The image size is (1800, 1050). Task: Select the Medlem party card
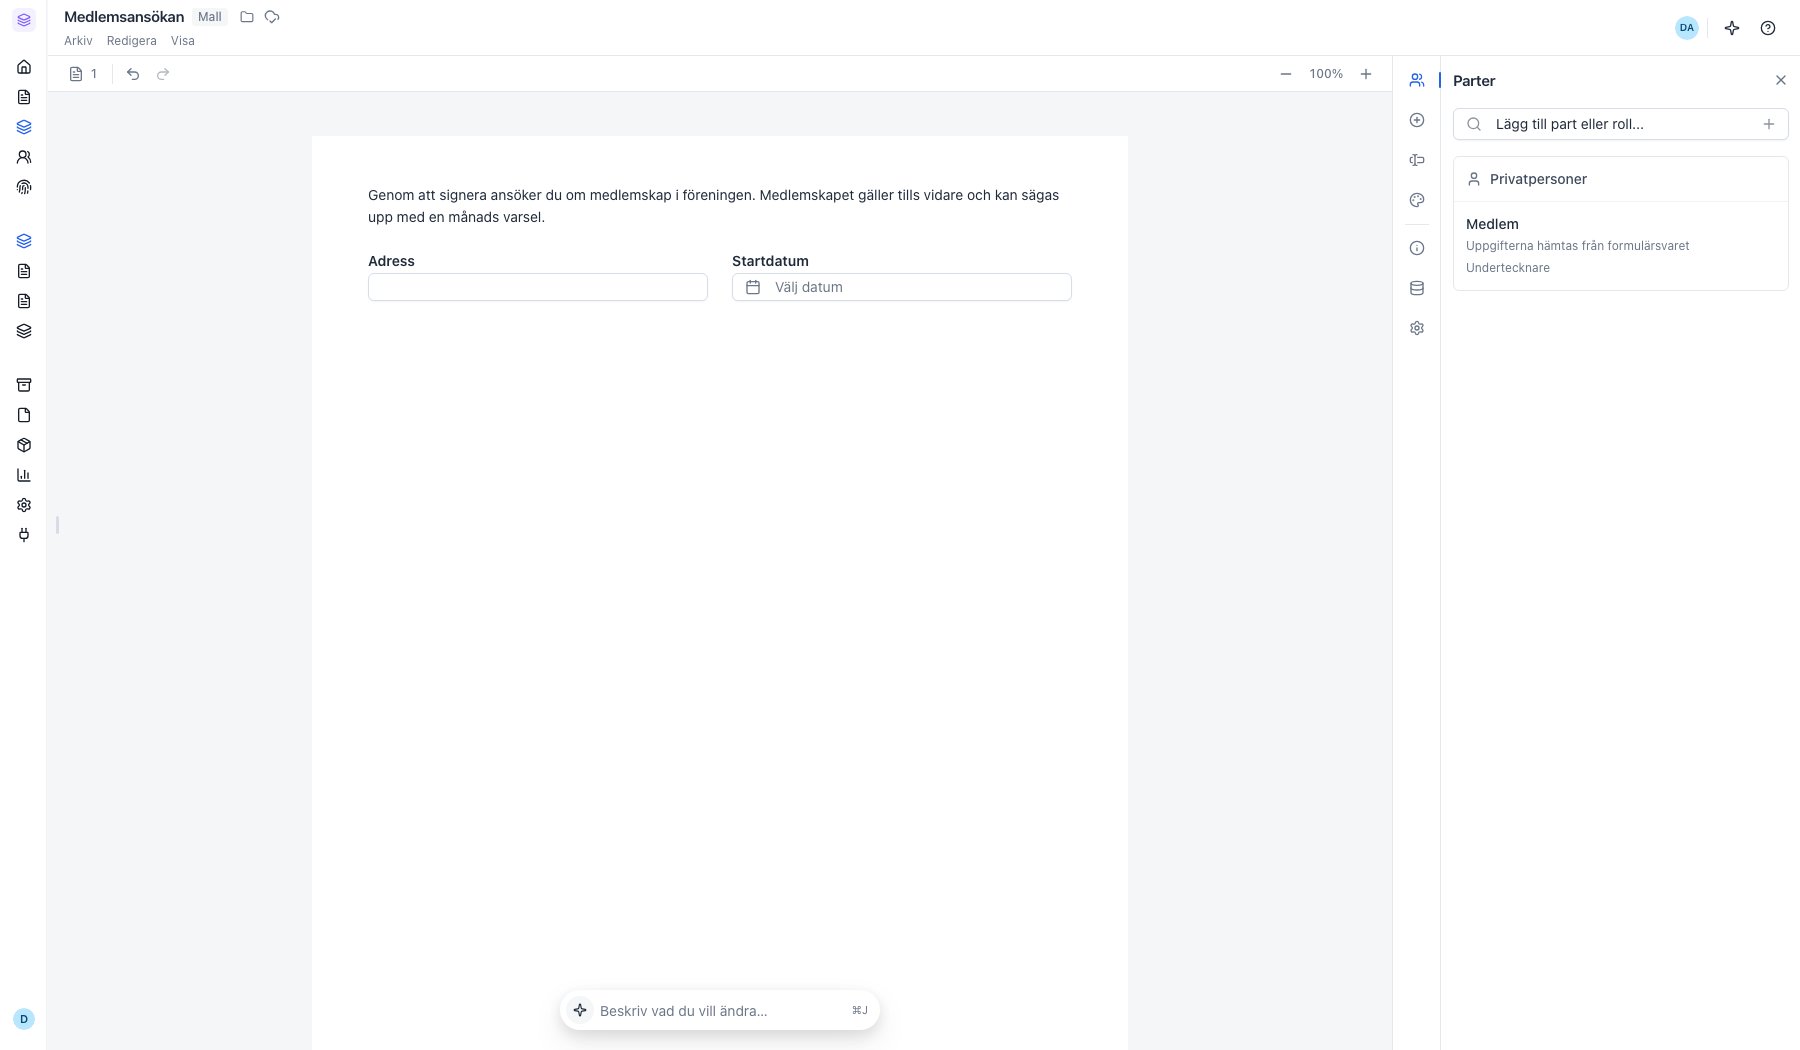click(x=1620, y=246)
